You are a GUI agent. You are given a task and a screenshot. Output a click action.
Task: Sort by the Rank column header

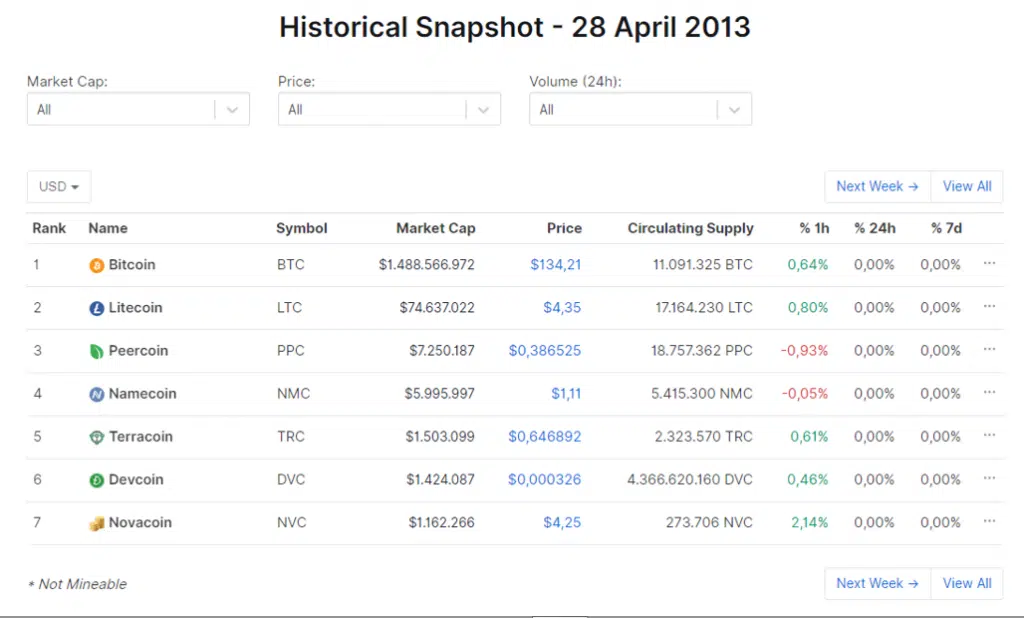tap(49, 228)
